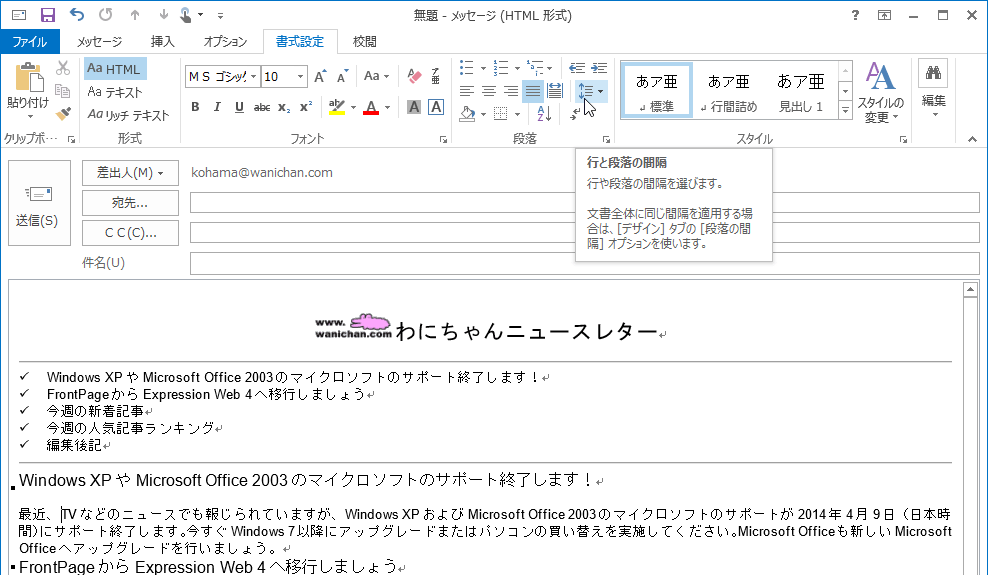Align text right in paragraph group
The width and height of the screenshot is (988, 575).
(510, 91)
